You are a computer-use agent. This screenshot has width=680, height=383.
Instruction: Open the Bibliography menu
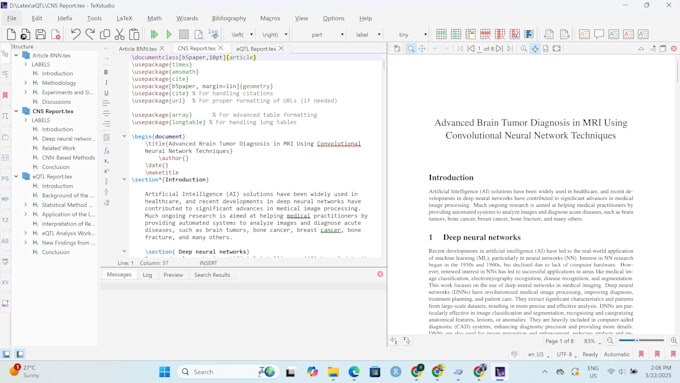click(x=229, y=18)
